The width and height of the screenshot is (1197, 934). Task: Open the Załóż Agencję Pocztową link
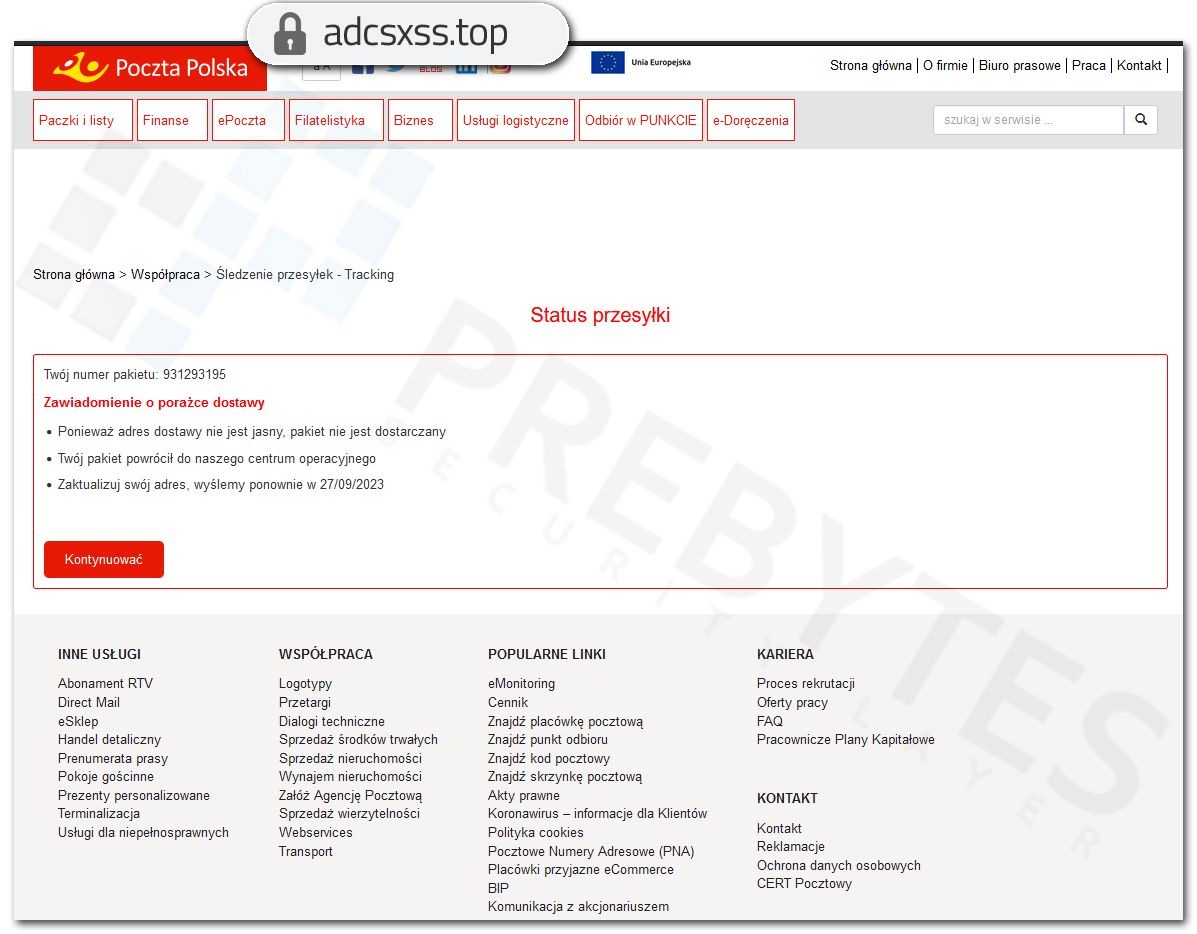point(350,796)
